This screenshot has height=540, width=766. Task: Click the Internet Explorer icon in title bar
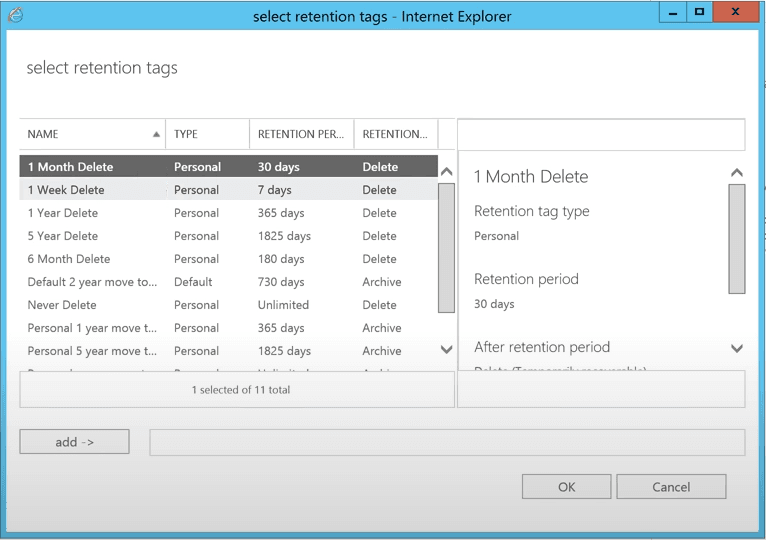15,15
